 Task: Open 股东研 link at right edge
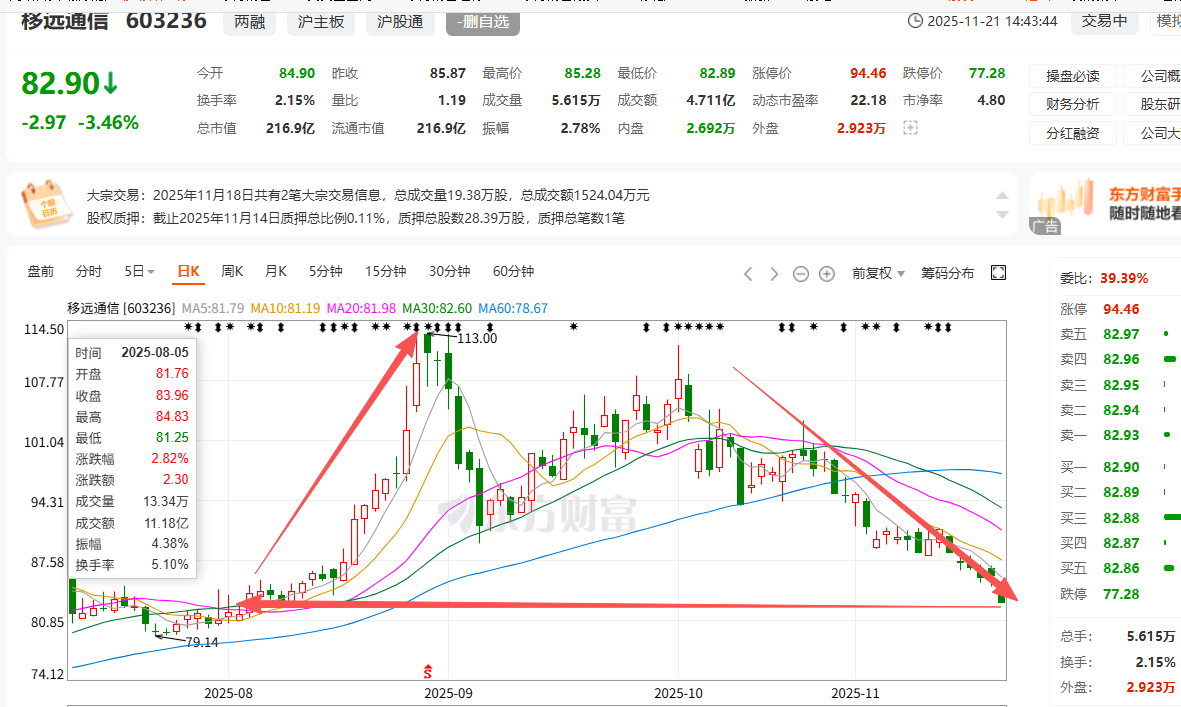point(1152,104)
